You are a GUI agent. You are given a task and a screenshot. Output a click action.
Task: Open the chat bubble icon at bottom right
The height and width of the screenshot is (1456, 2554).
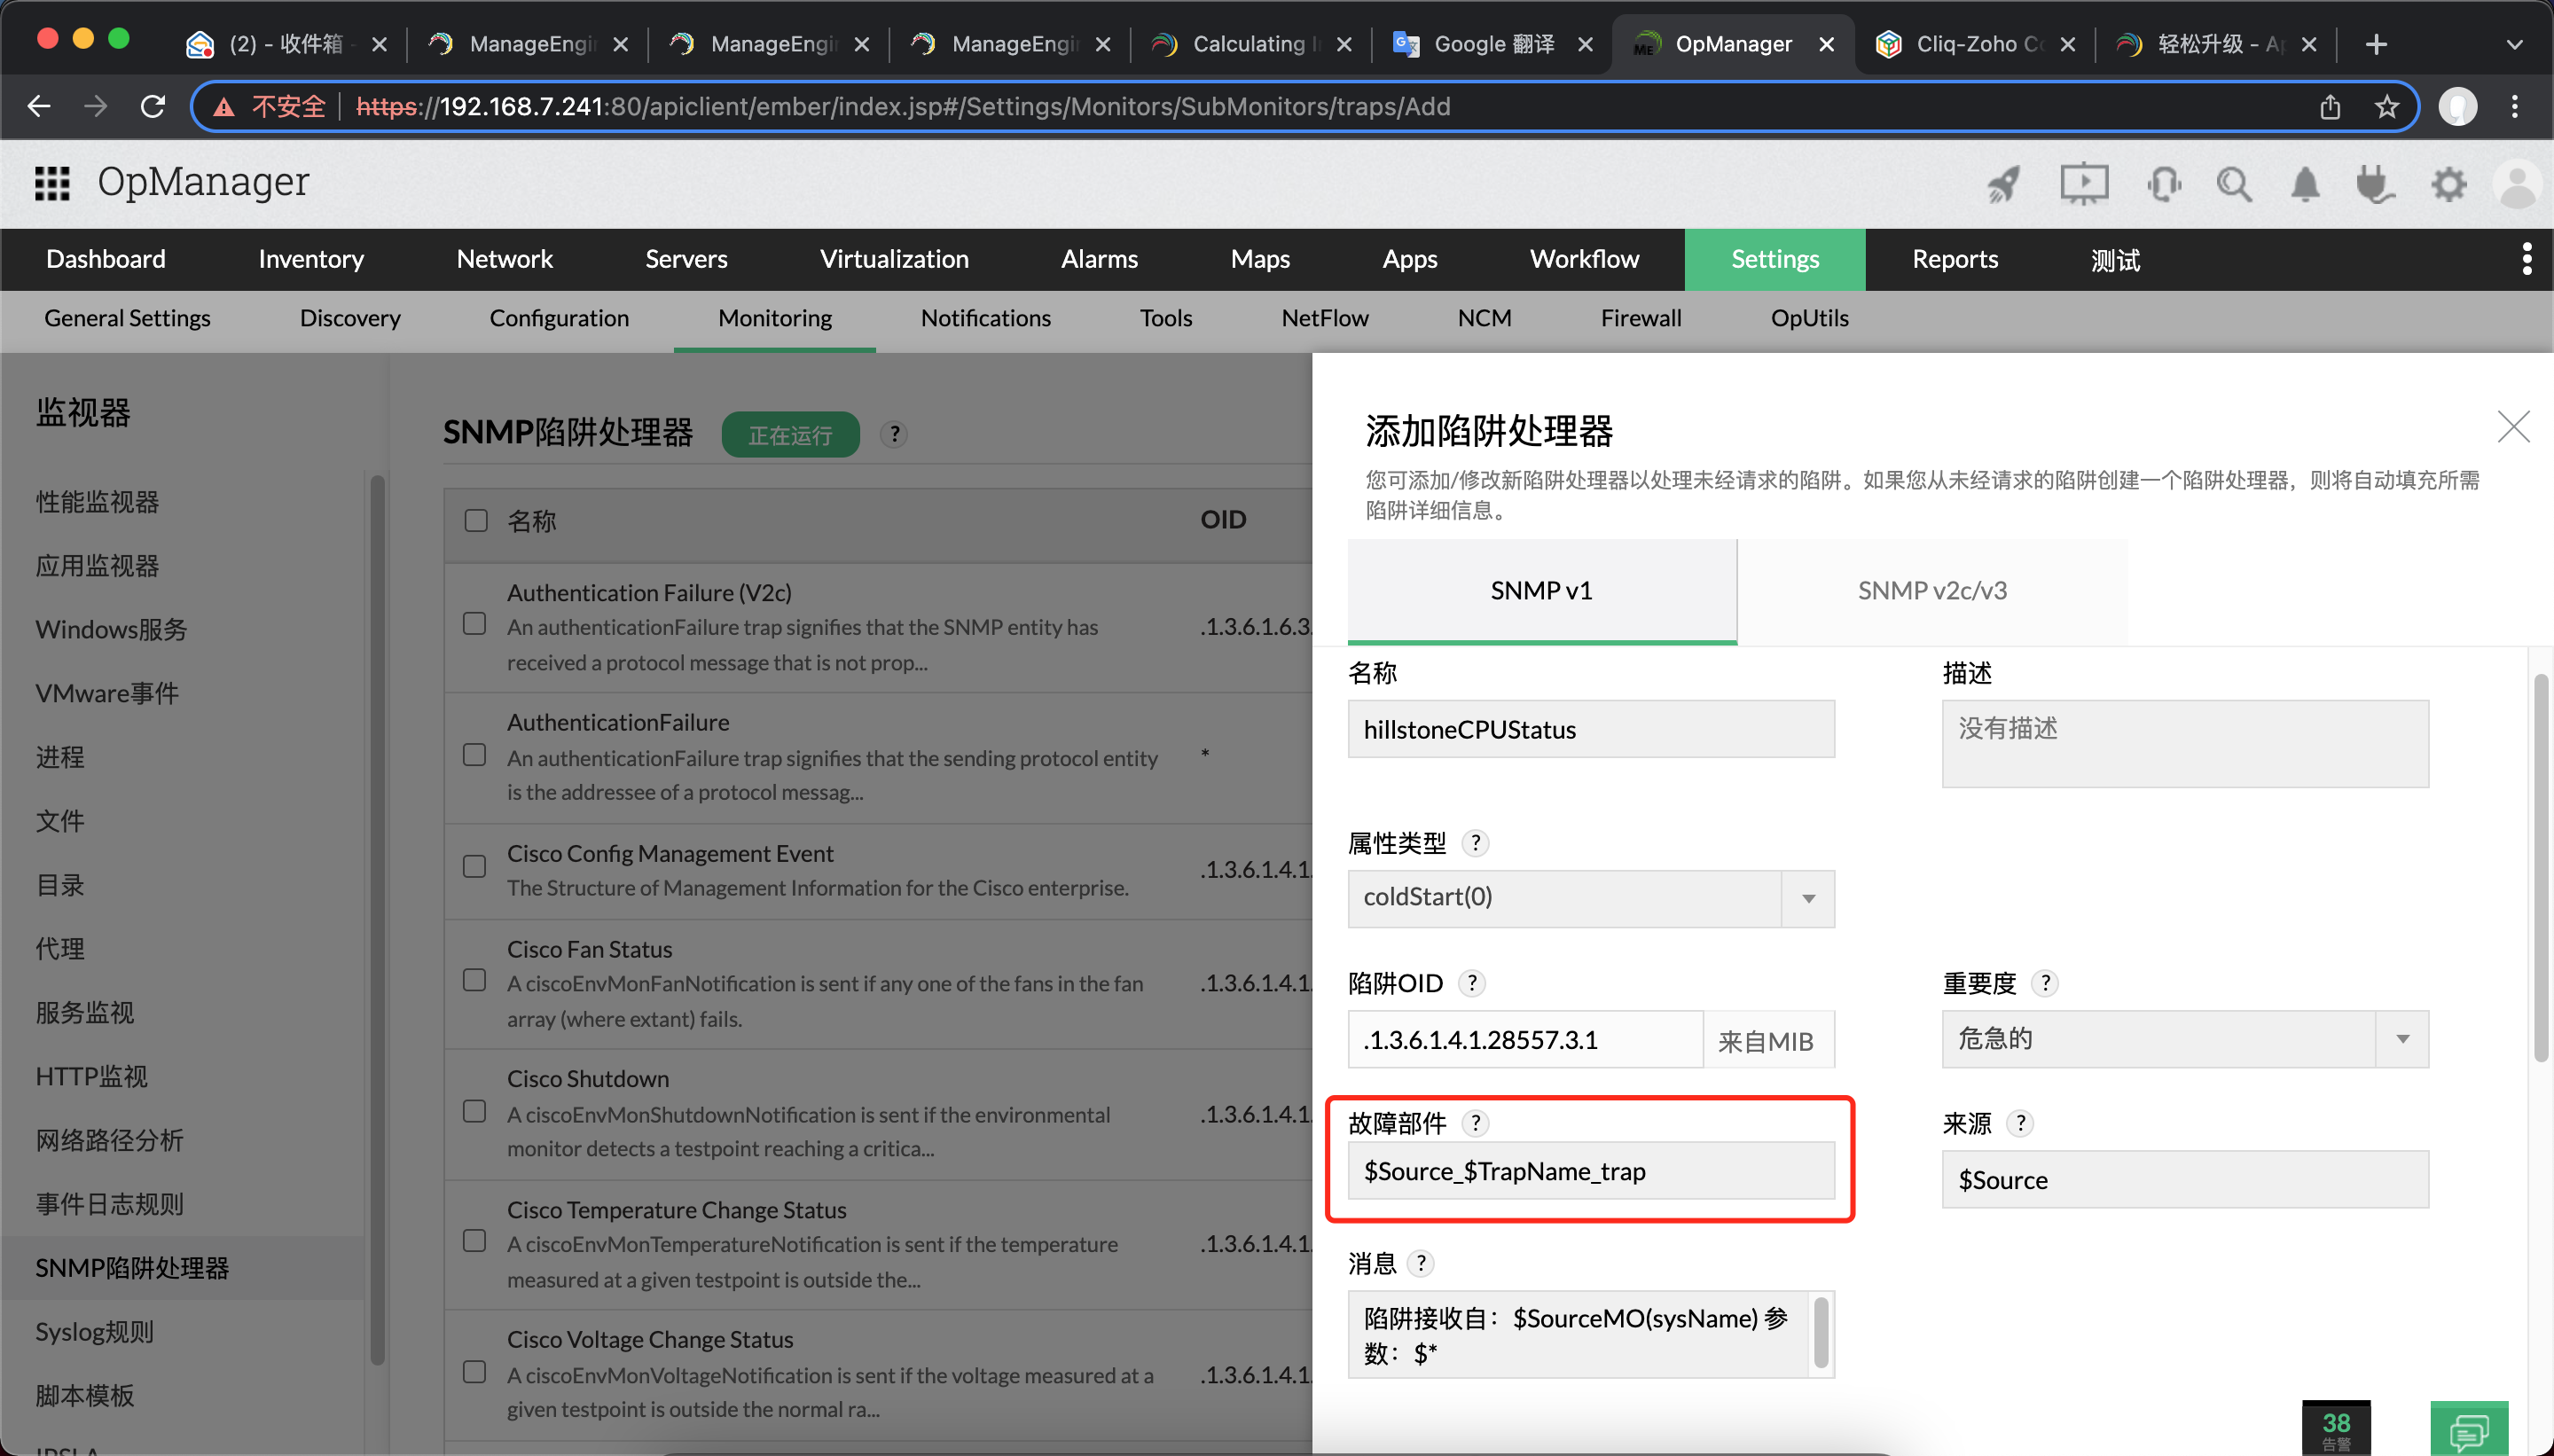[x=2468, y=1428]
